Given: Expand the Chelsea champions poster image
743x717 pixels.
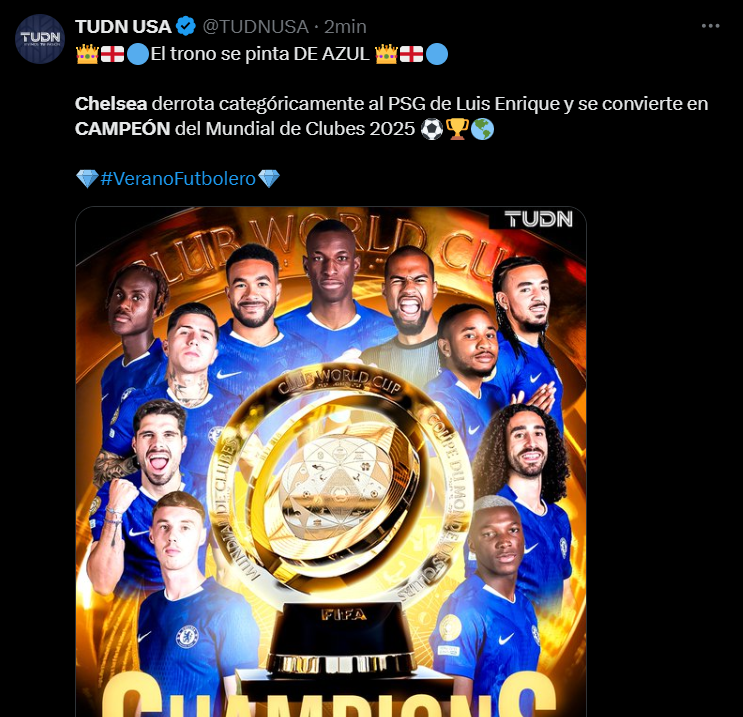Looking at the screenshot, I should [331, 462].
